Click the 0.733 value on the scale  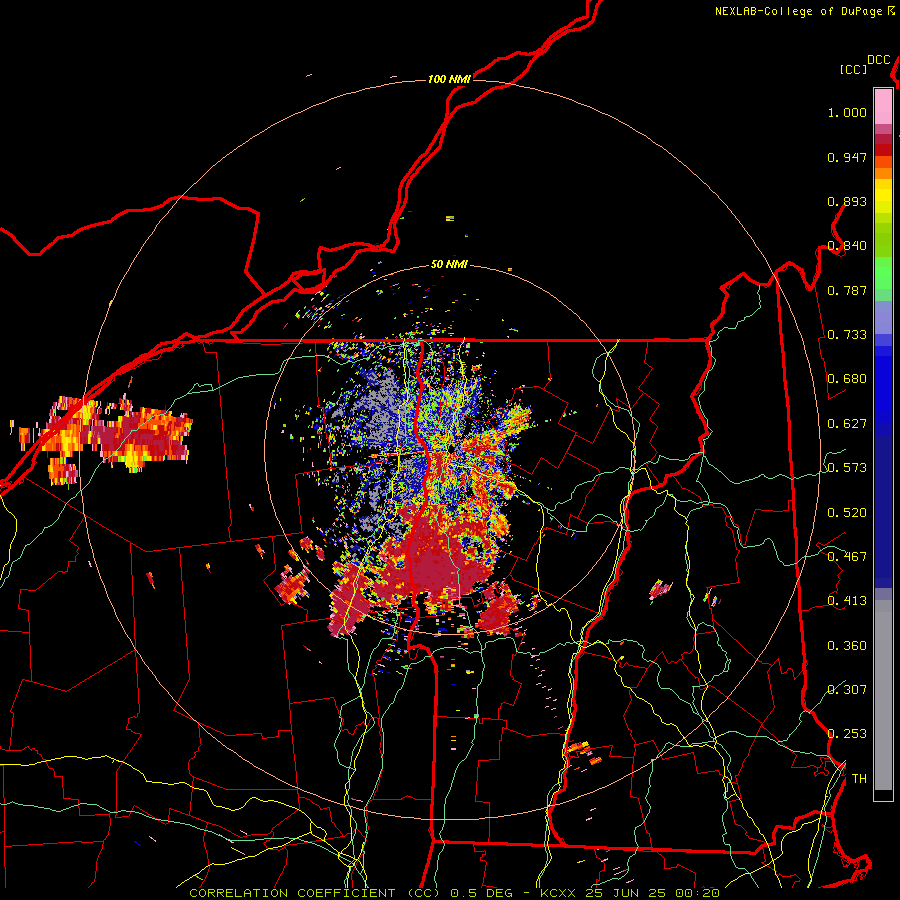[x=847, y=335]
